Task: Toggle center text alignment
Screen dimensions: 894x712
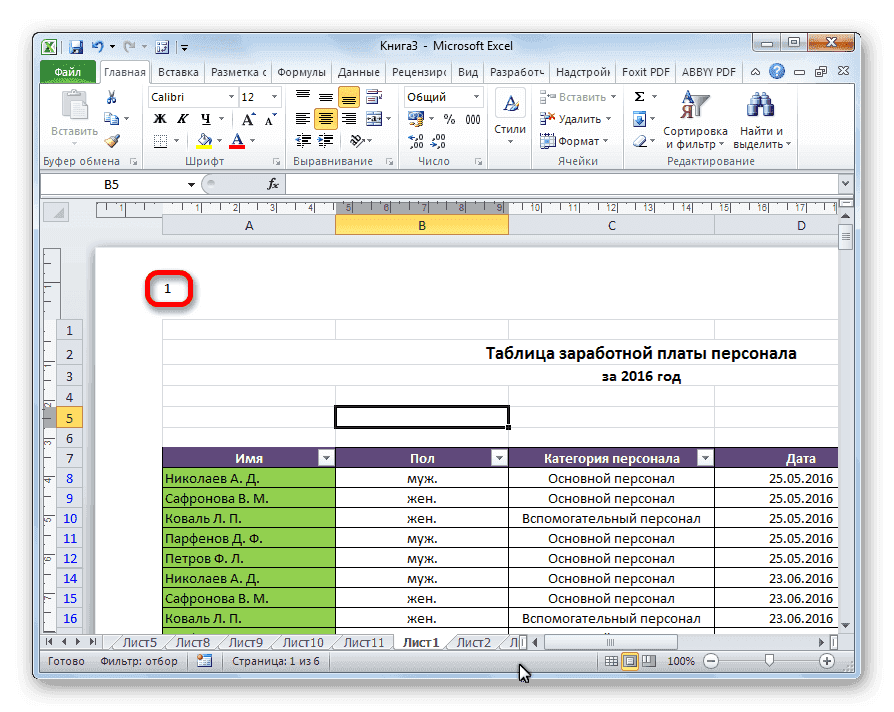Action: [x=325, y=119]
